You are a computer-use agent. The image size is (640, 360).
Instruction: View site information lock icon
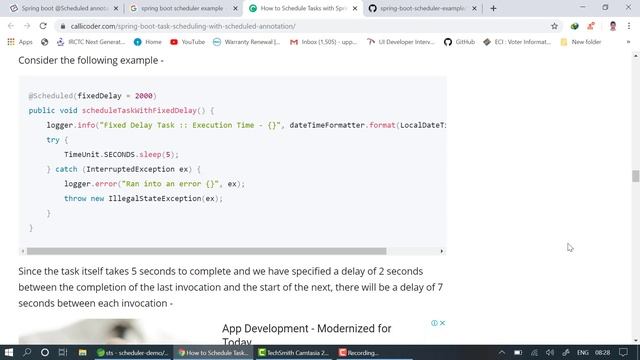pyautogui.click(x=62, y=26)
